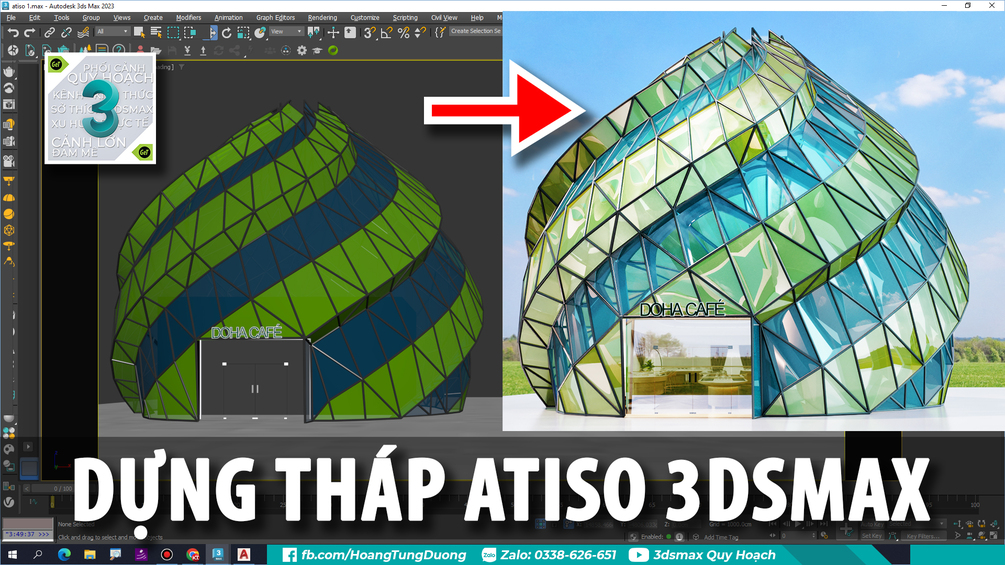Viewport: 1005px width, 565px height.
Task: Activate the Select Object tool
Action: tap(139, 32)
